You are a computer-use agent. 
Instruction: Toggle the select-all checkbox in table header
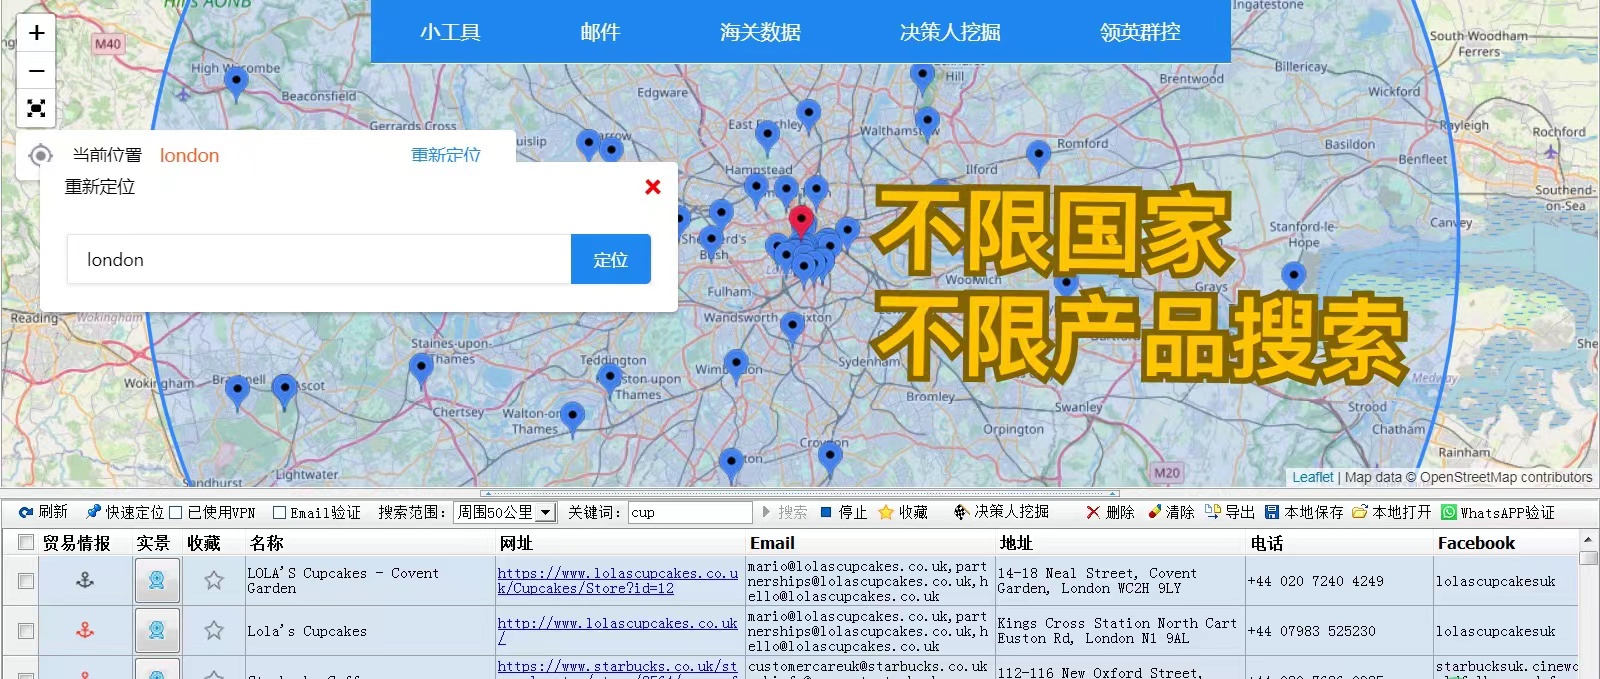[x=26, y=543]
